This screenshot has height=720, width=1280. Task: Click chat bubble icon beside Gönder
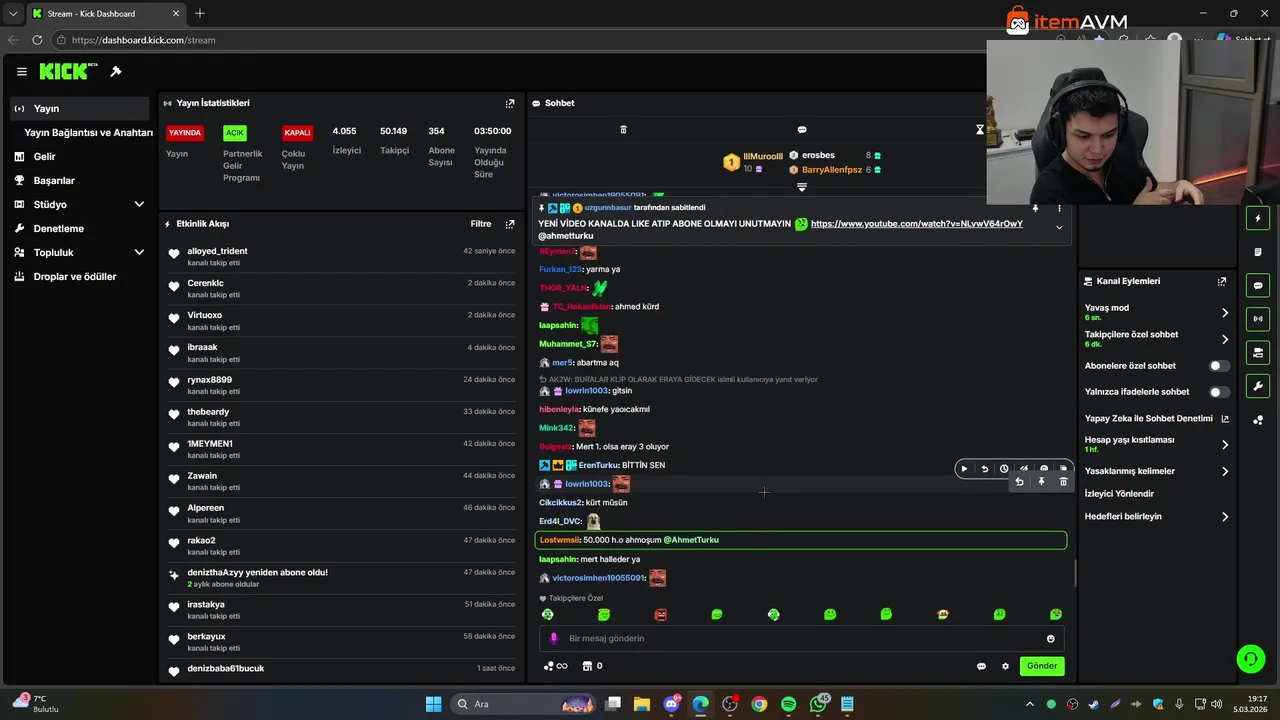(981, 666)
